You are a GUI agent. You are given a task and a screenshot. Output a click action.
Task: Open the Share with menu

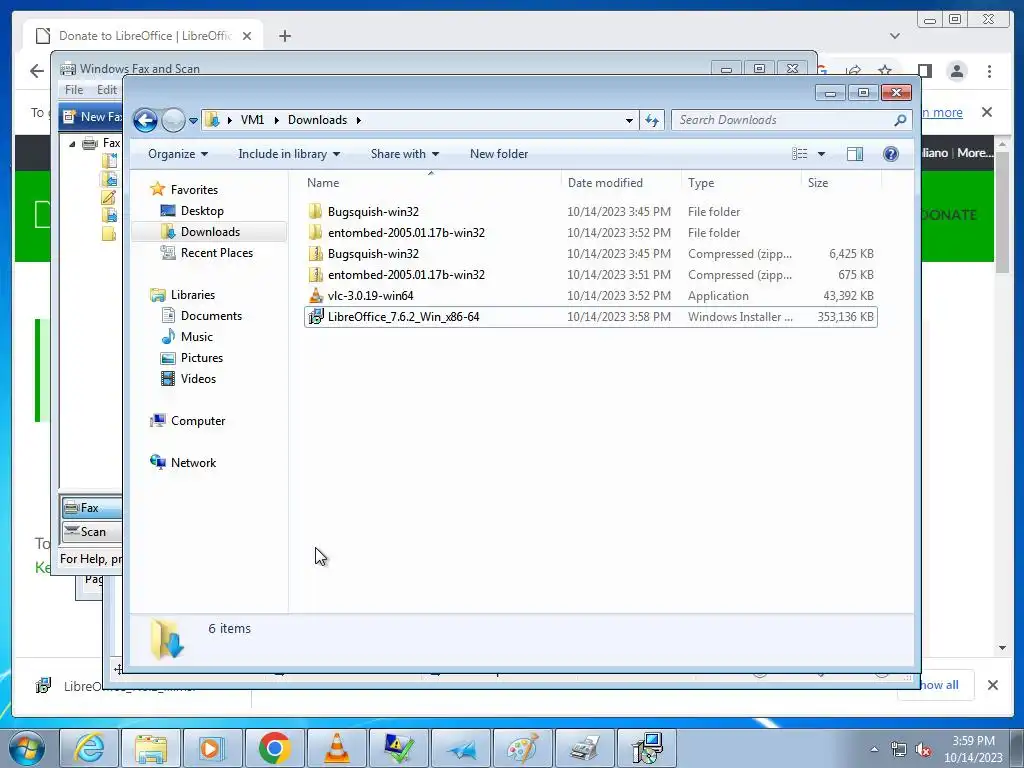click(x=404, y=154)
